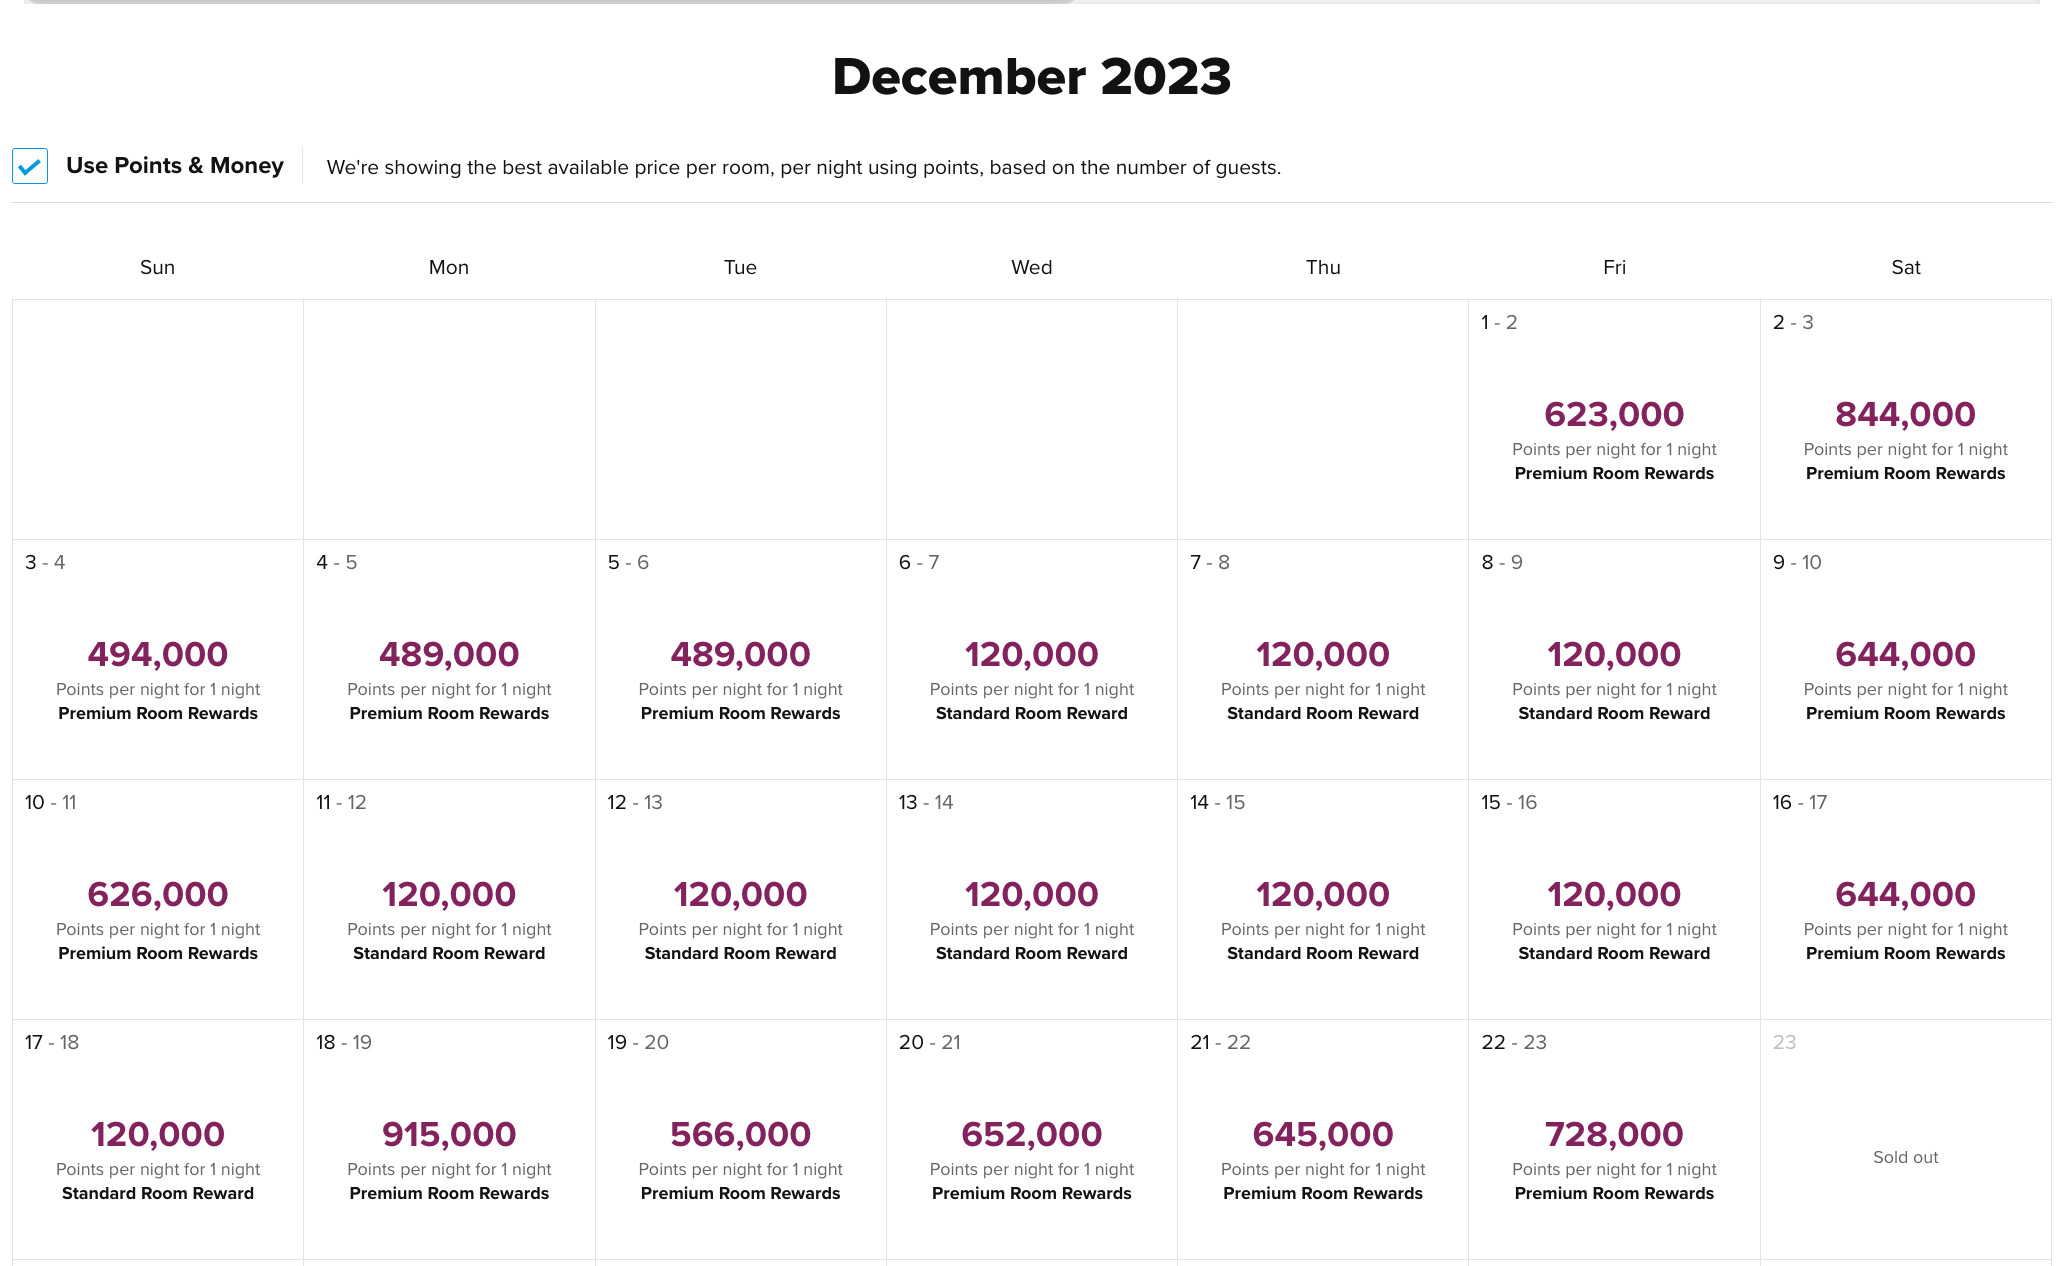Click the Sold out cell on December 23
This screenshot has width=2056, height=1266.
pos(1904,1157)
